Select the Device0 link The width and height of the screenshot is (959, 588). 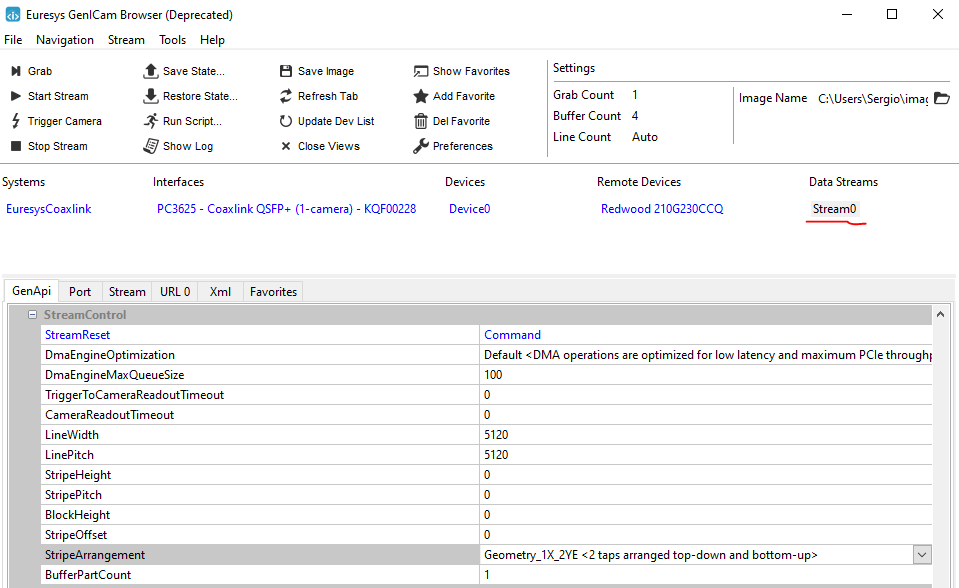pyautogui.click(x=469, y=209)
